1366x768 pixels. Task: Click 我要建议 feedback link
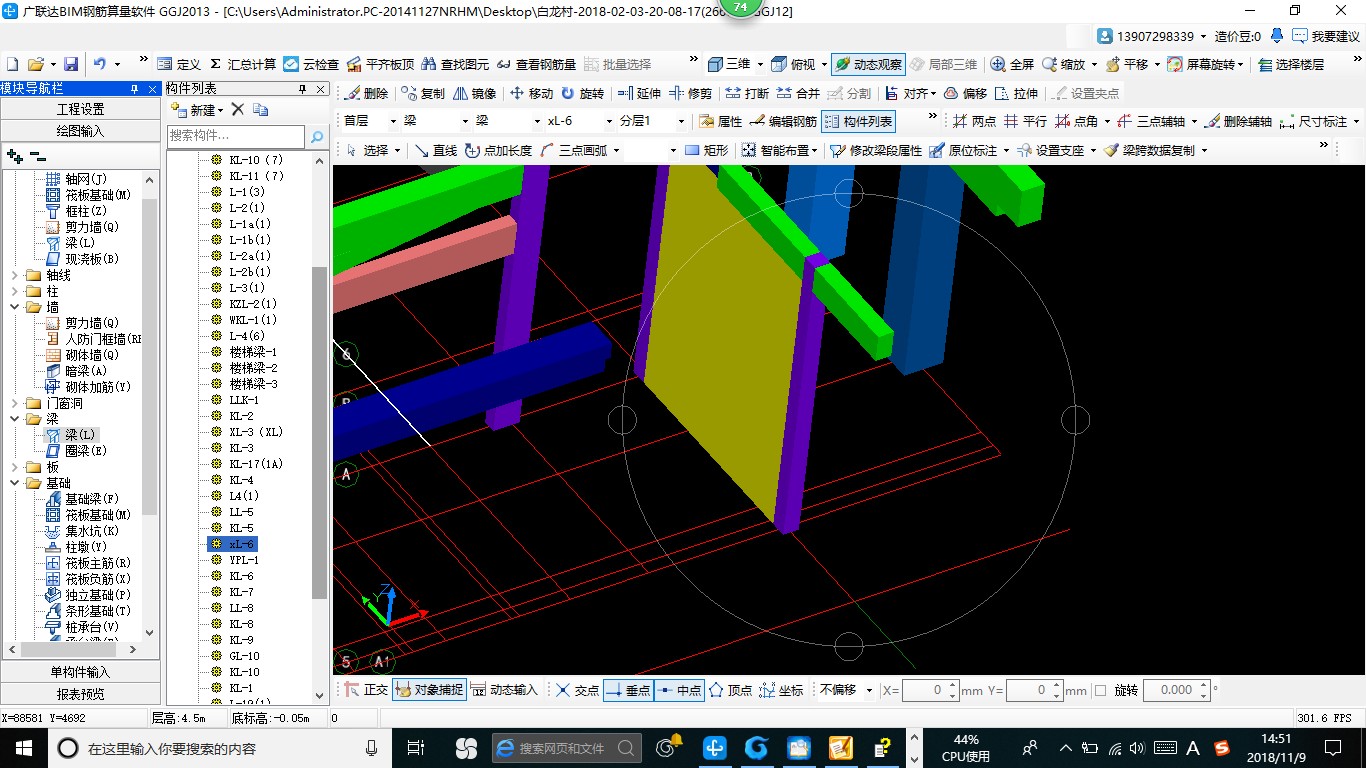coord(1326,36)
